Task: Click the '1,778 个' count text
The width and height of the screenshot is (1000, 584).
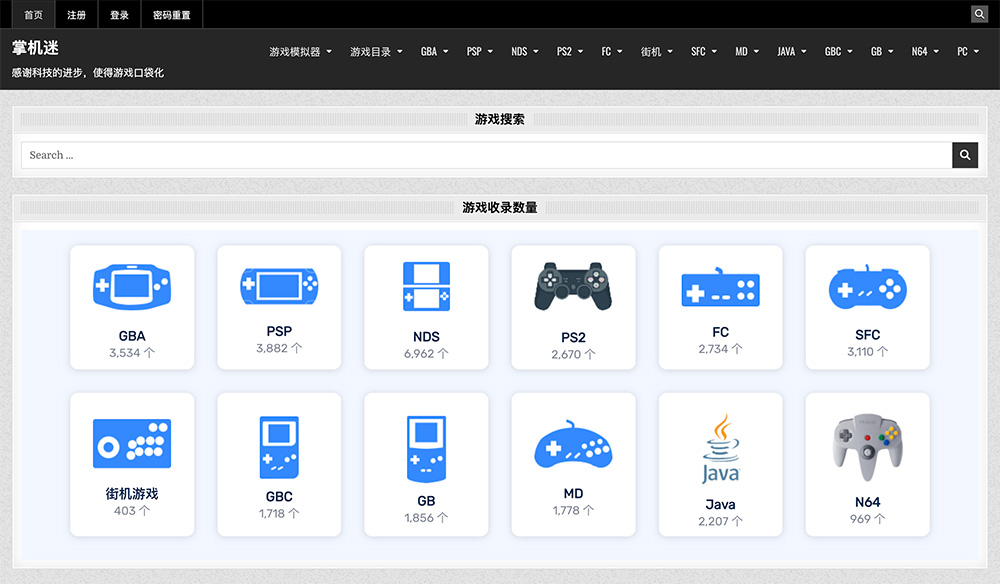Action: (573, 510)
